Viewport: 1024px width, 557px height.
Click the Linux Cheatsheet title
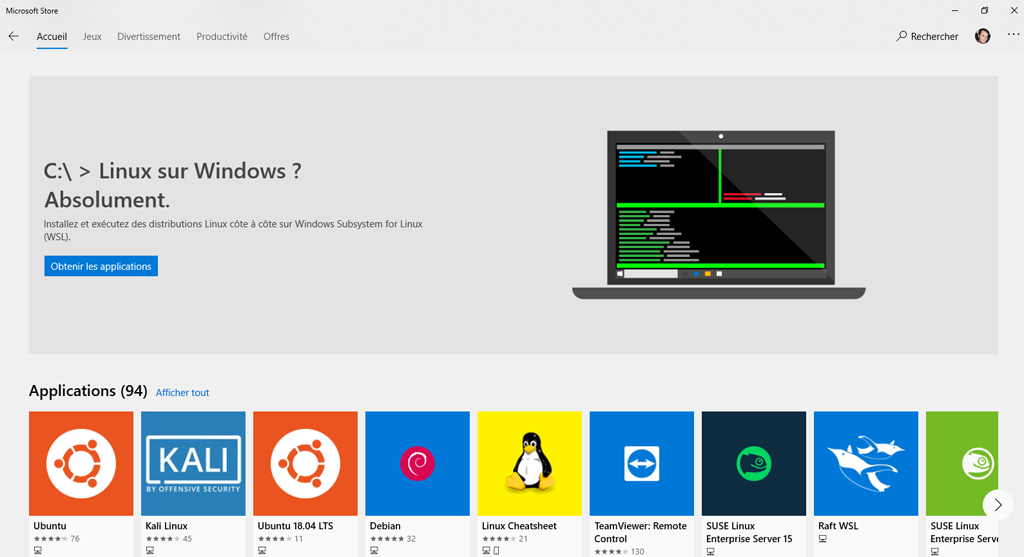519,526
